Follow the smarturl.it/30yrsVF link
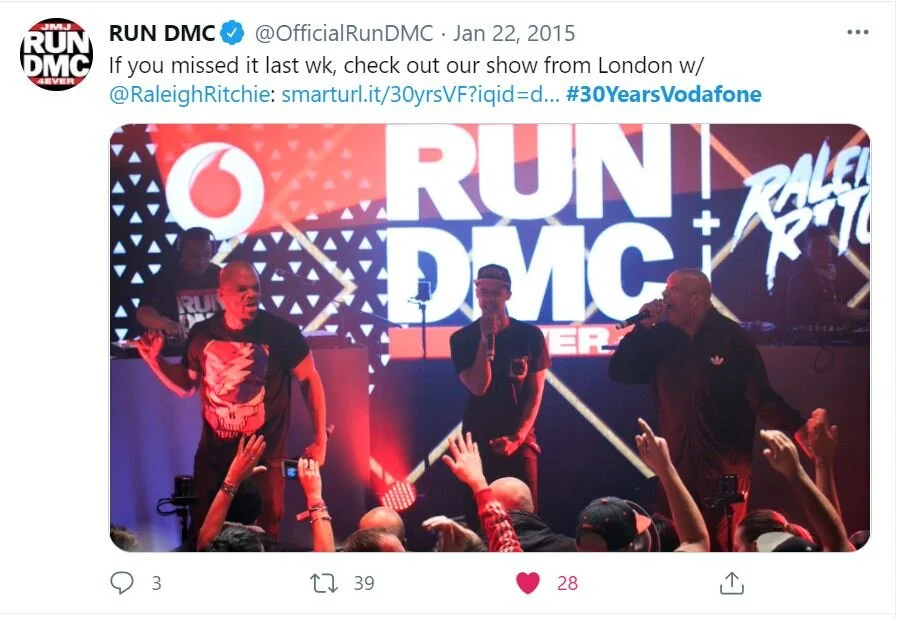901x618 pixels. (419, 94)
